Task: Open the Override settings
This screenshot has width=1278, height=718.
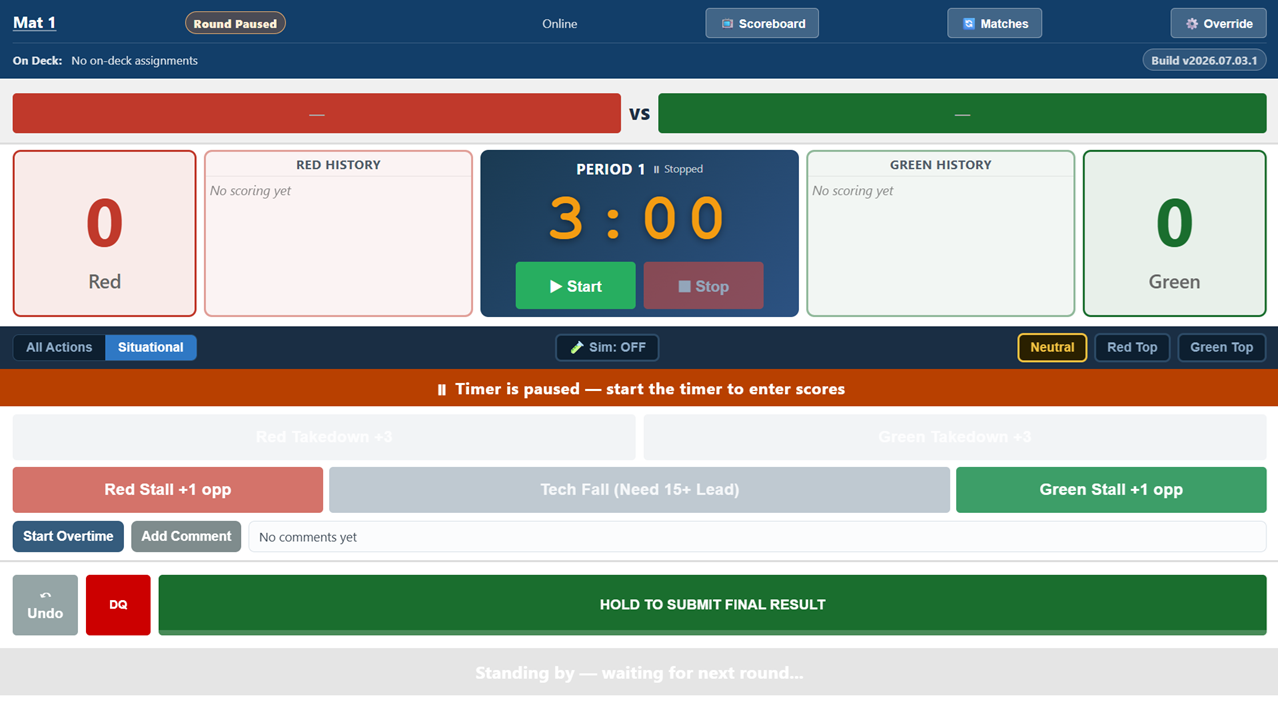Action: coord(1218,23)
